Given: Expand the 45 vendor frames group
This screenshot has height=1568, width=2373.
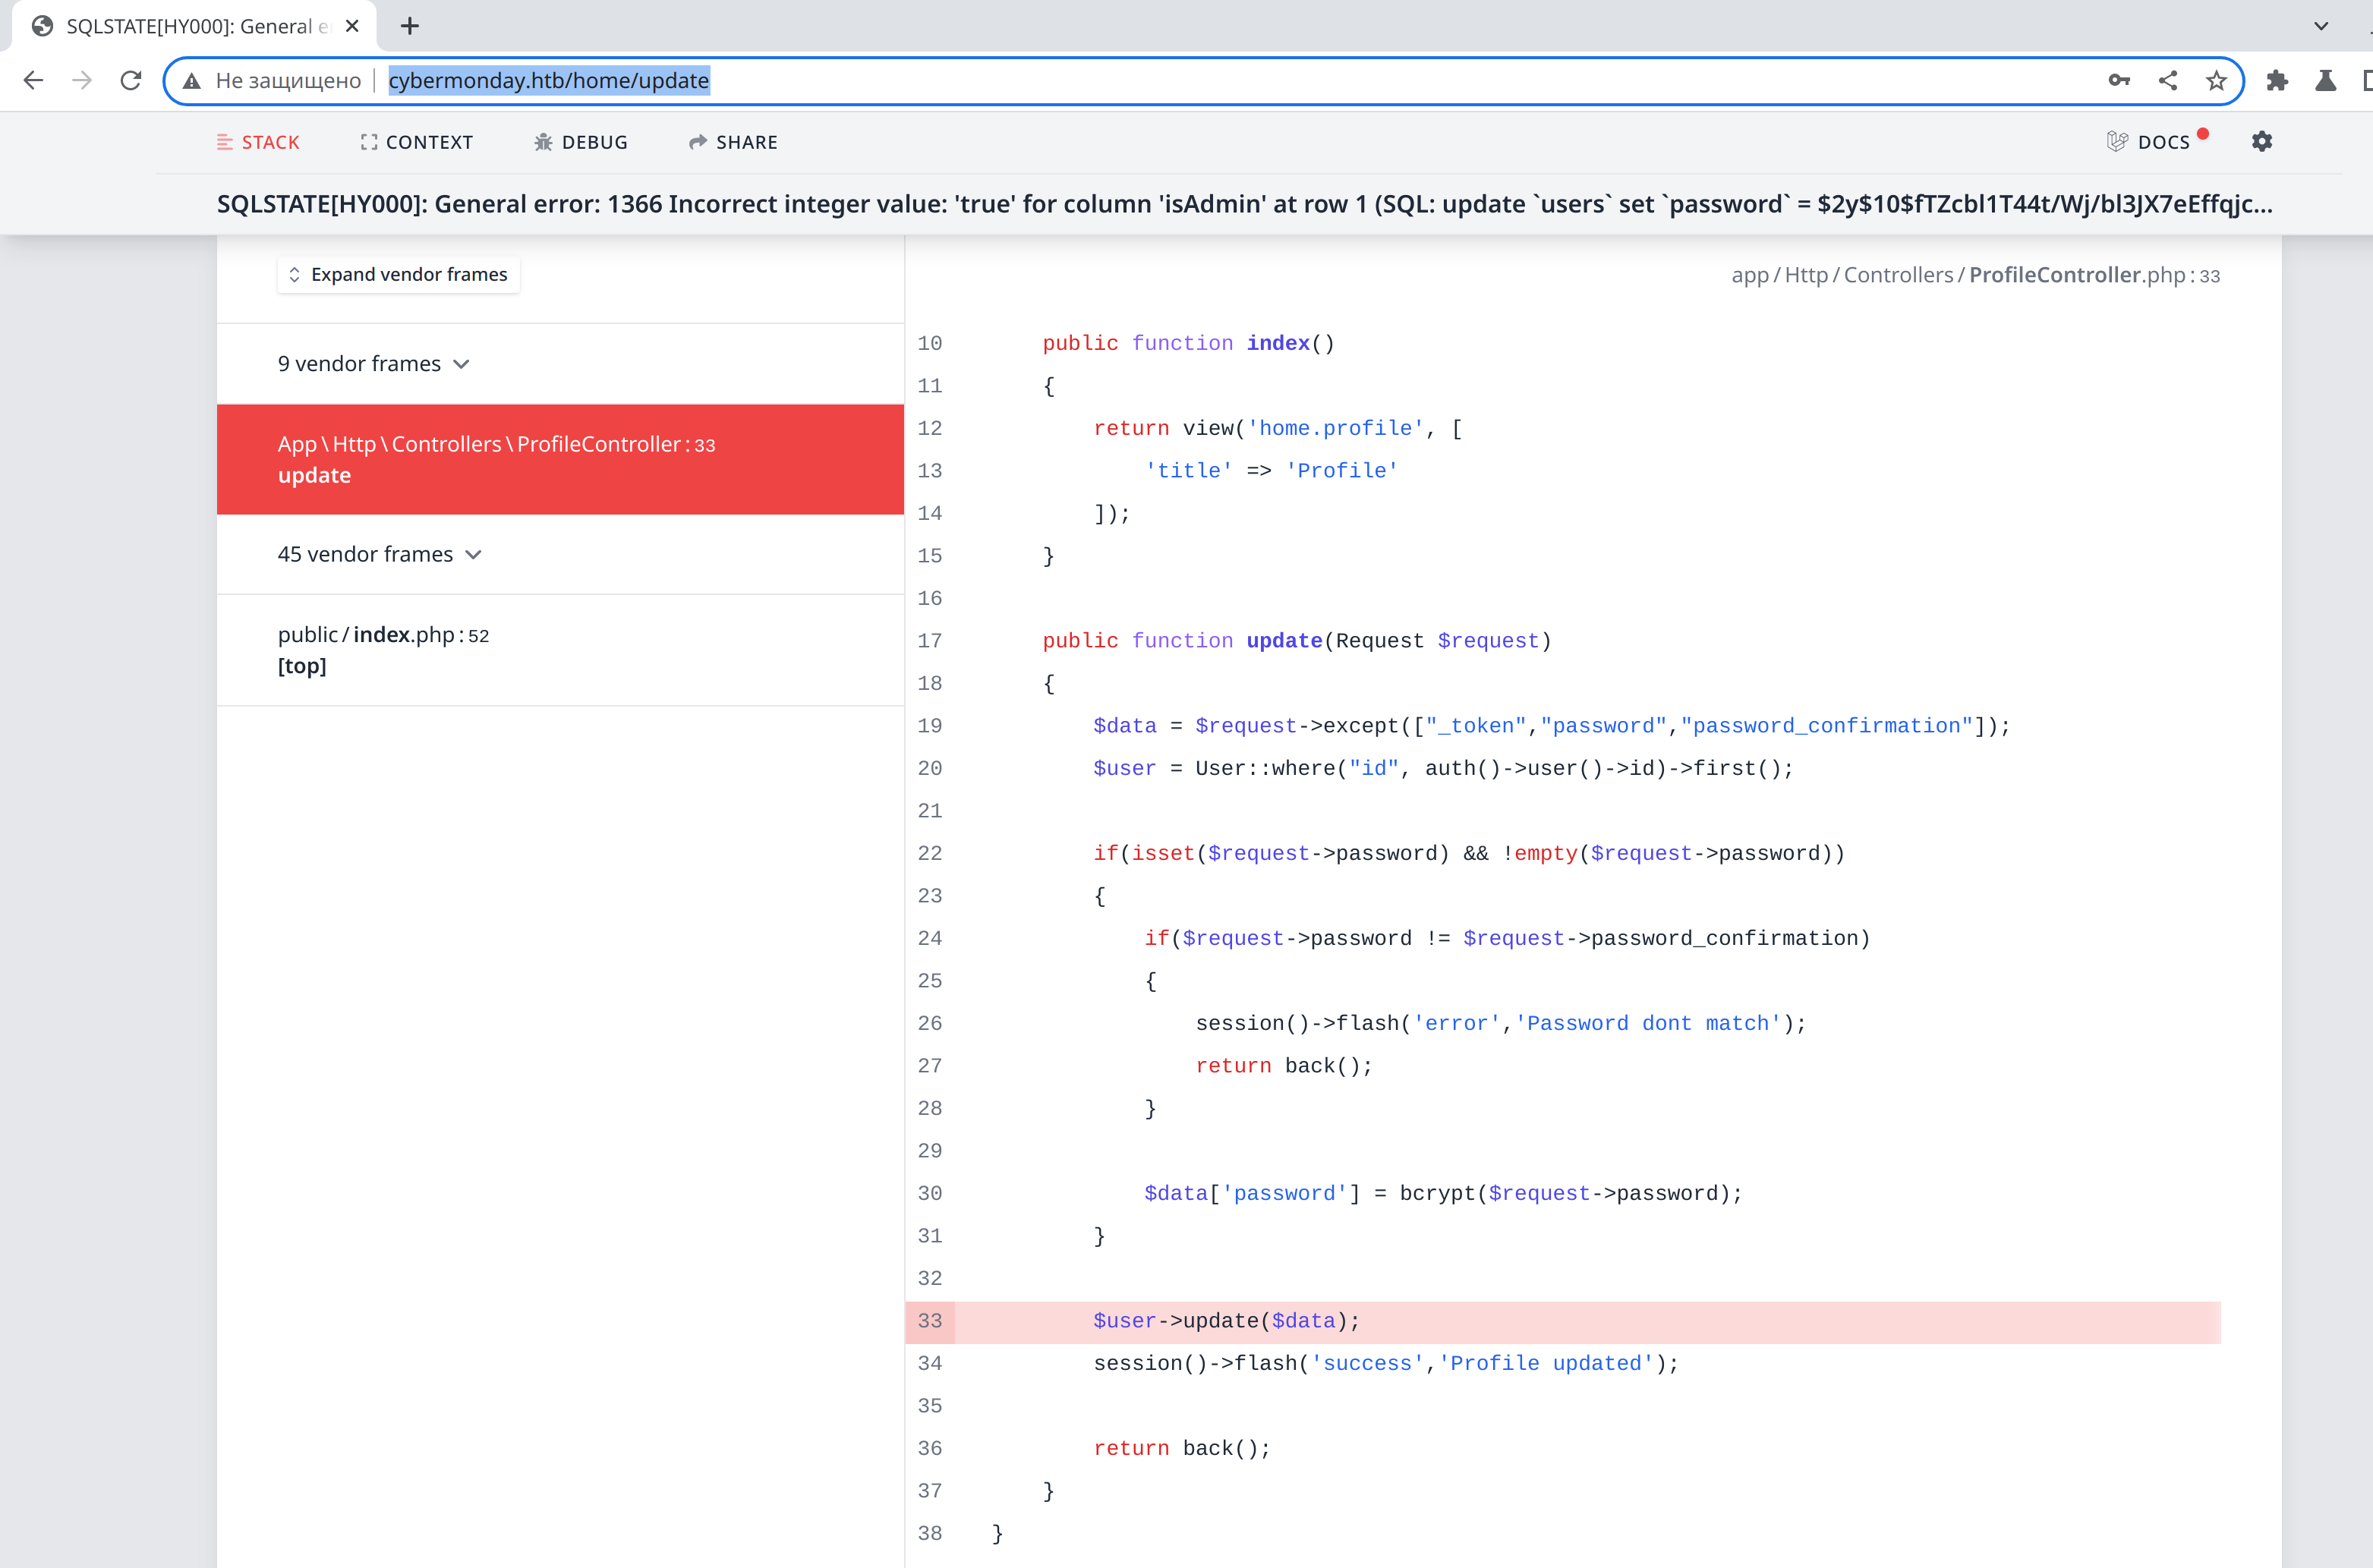Looking at the screenshot, I should pos(380,554).
